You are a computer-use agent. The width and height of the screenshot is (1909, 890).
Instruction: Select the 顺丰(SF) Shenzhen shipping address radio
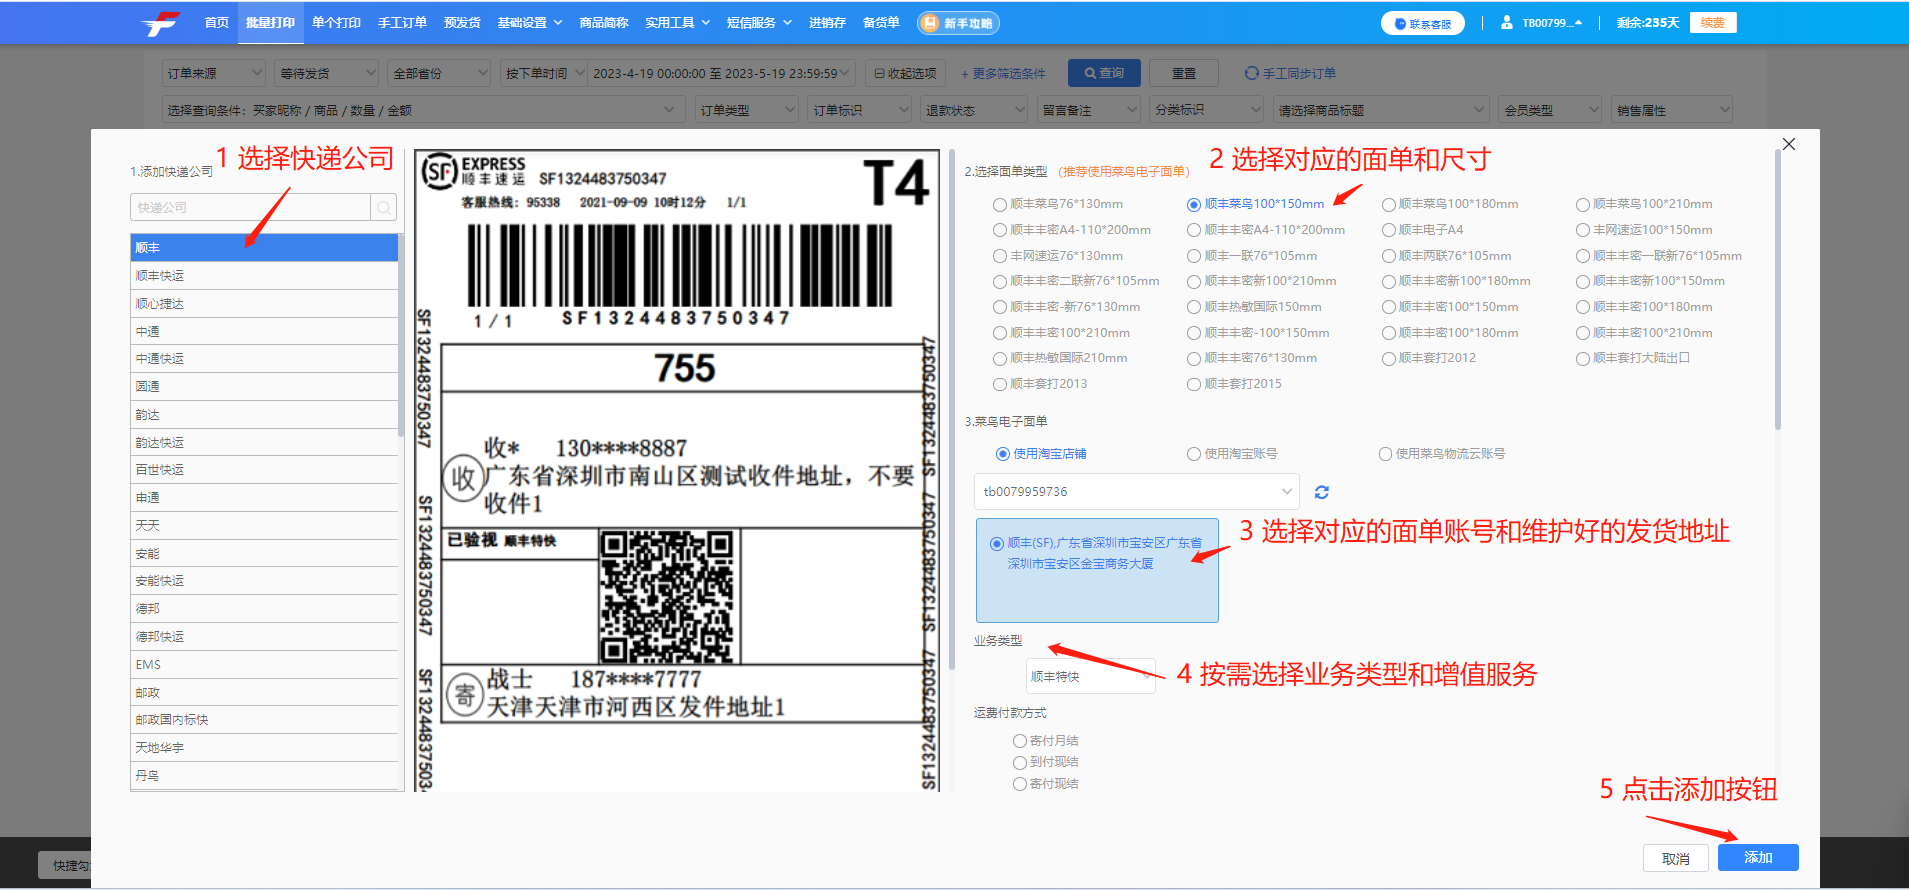click(997, 544)
